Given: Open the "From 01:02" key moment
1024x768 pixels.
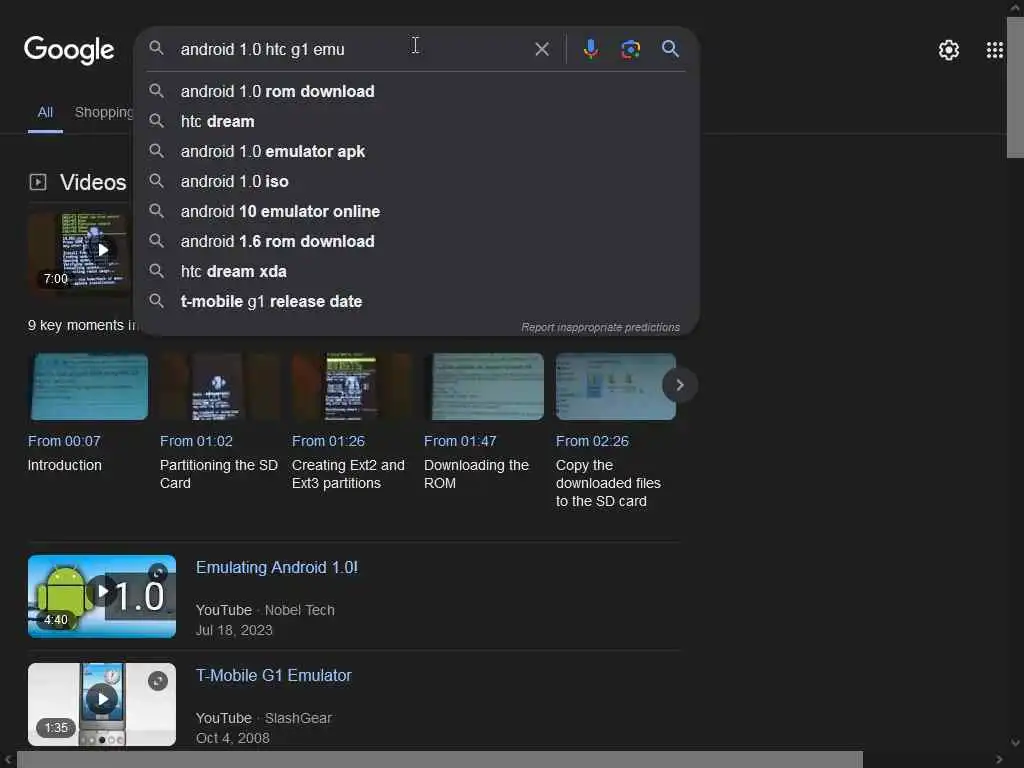Looking at the screenshot, I should point(196,441).
